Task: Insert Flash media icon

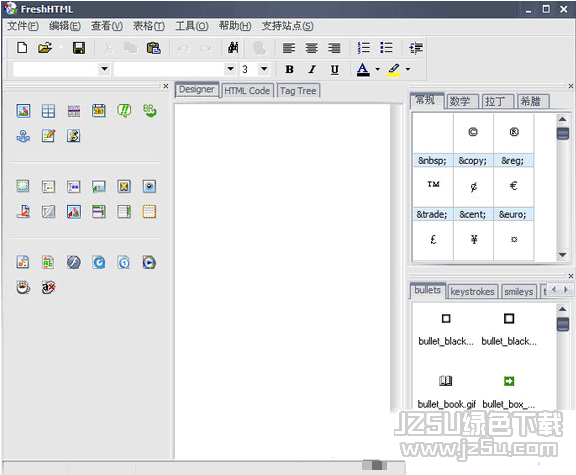Action: click(x=73, y=262)
